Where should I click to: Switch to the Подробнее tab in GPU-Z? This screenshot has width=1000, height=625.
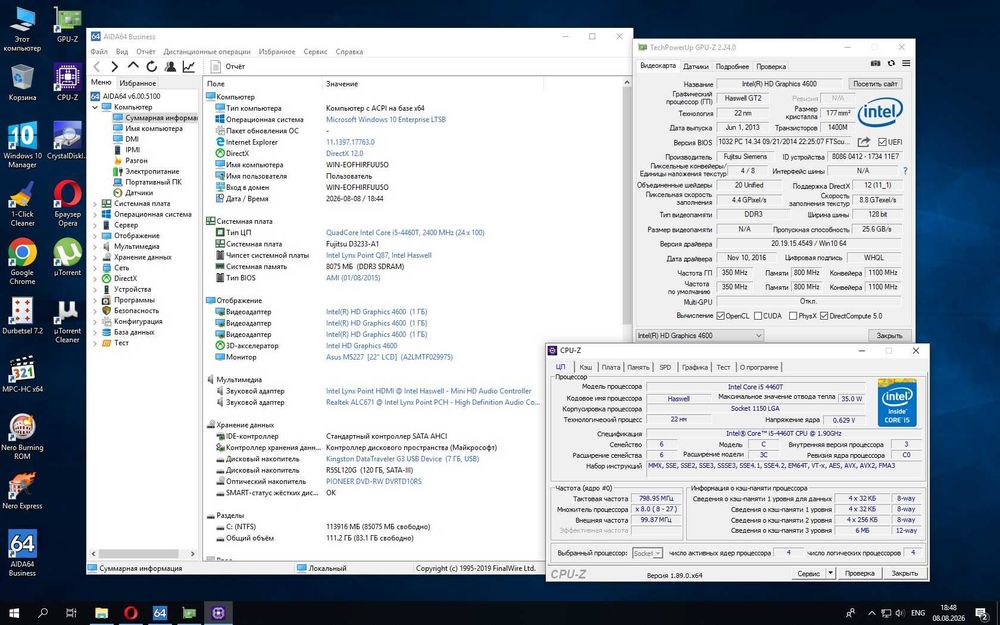(732, 66)
